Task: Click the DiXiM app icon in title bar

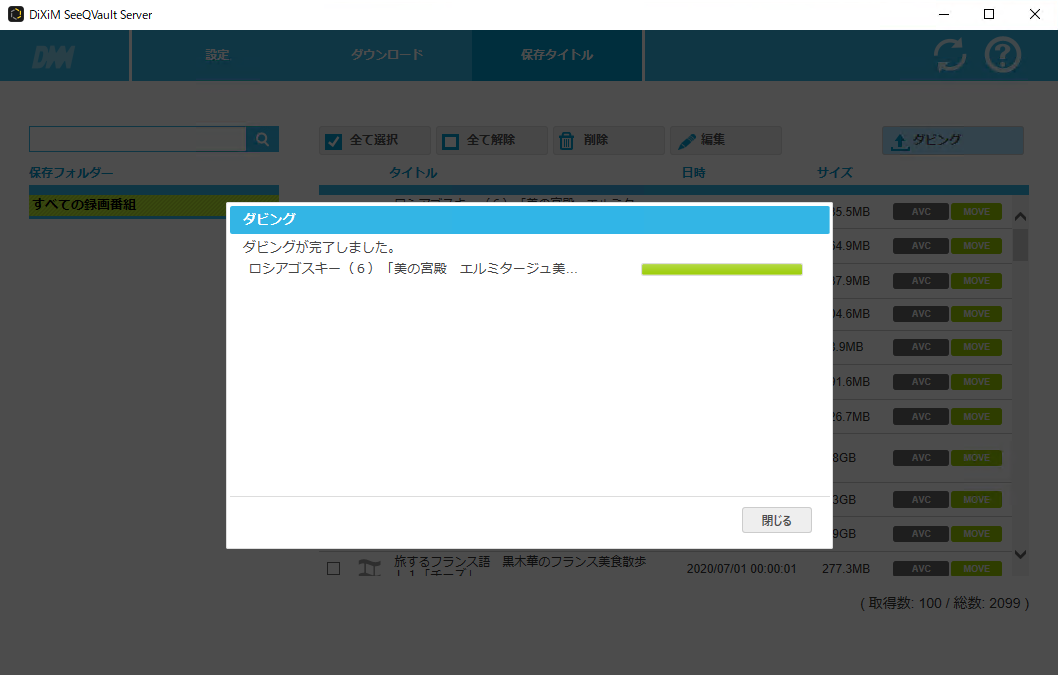Action: click(15, 14)
